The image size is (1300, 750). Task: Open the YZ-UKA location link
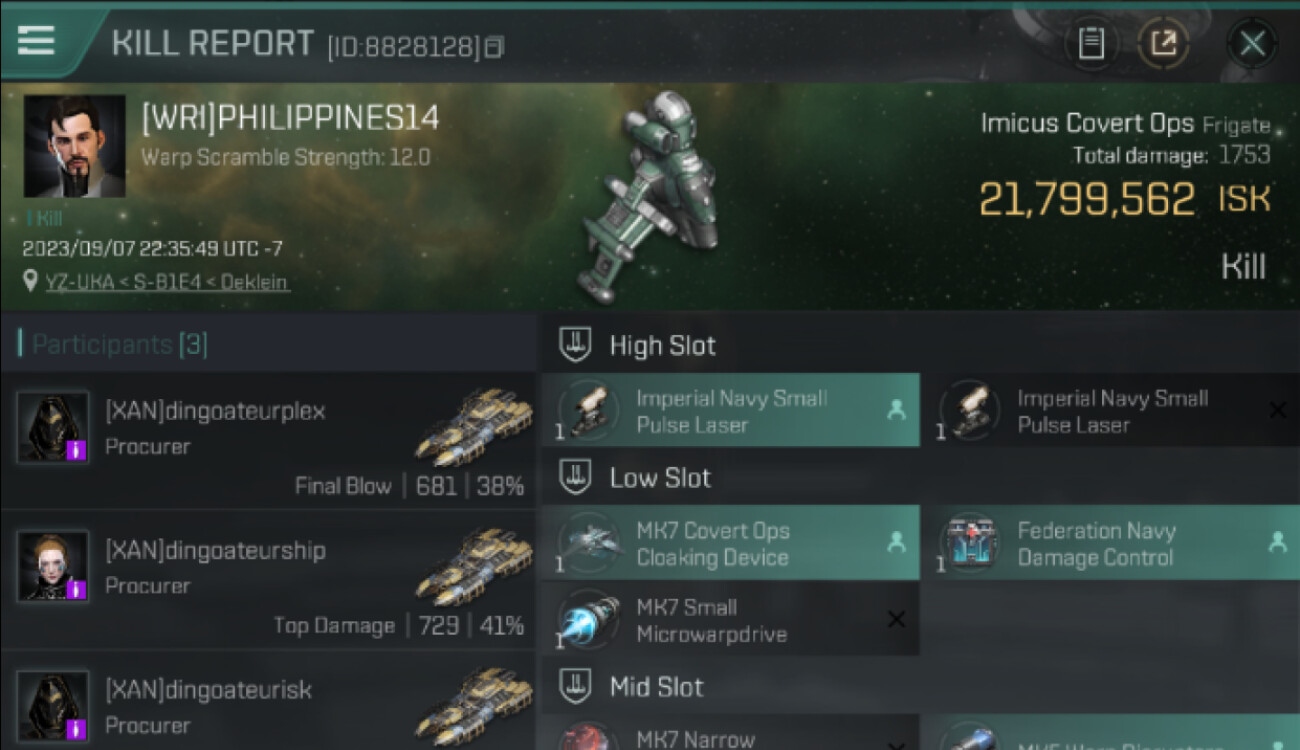coord(167,282)
